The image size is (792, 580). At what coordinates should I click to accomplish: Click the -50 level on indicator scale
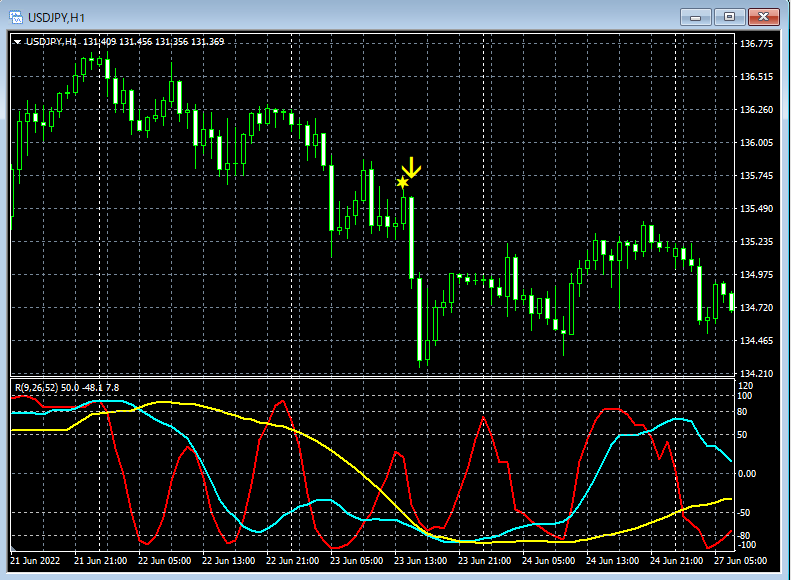point(745,512)
